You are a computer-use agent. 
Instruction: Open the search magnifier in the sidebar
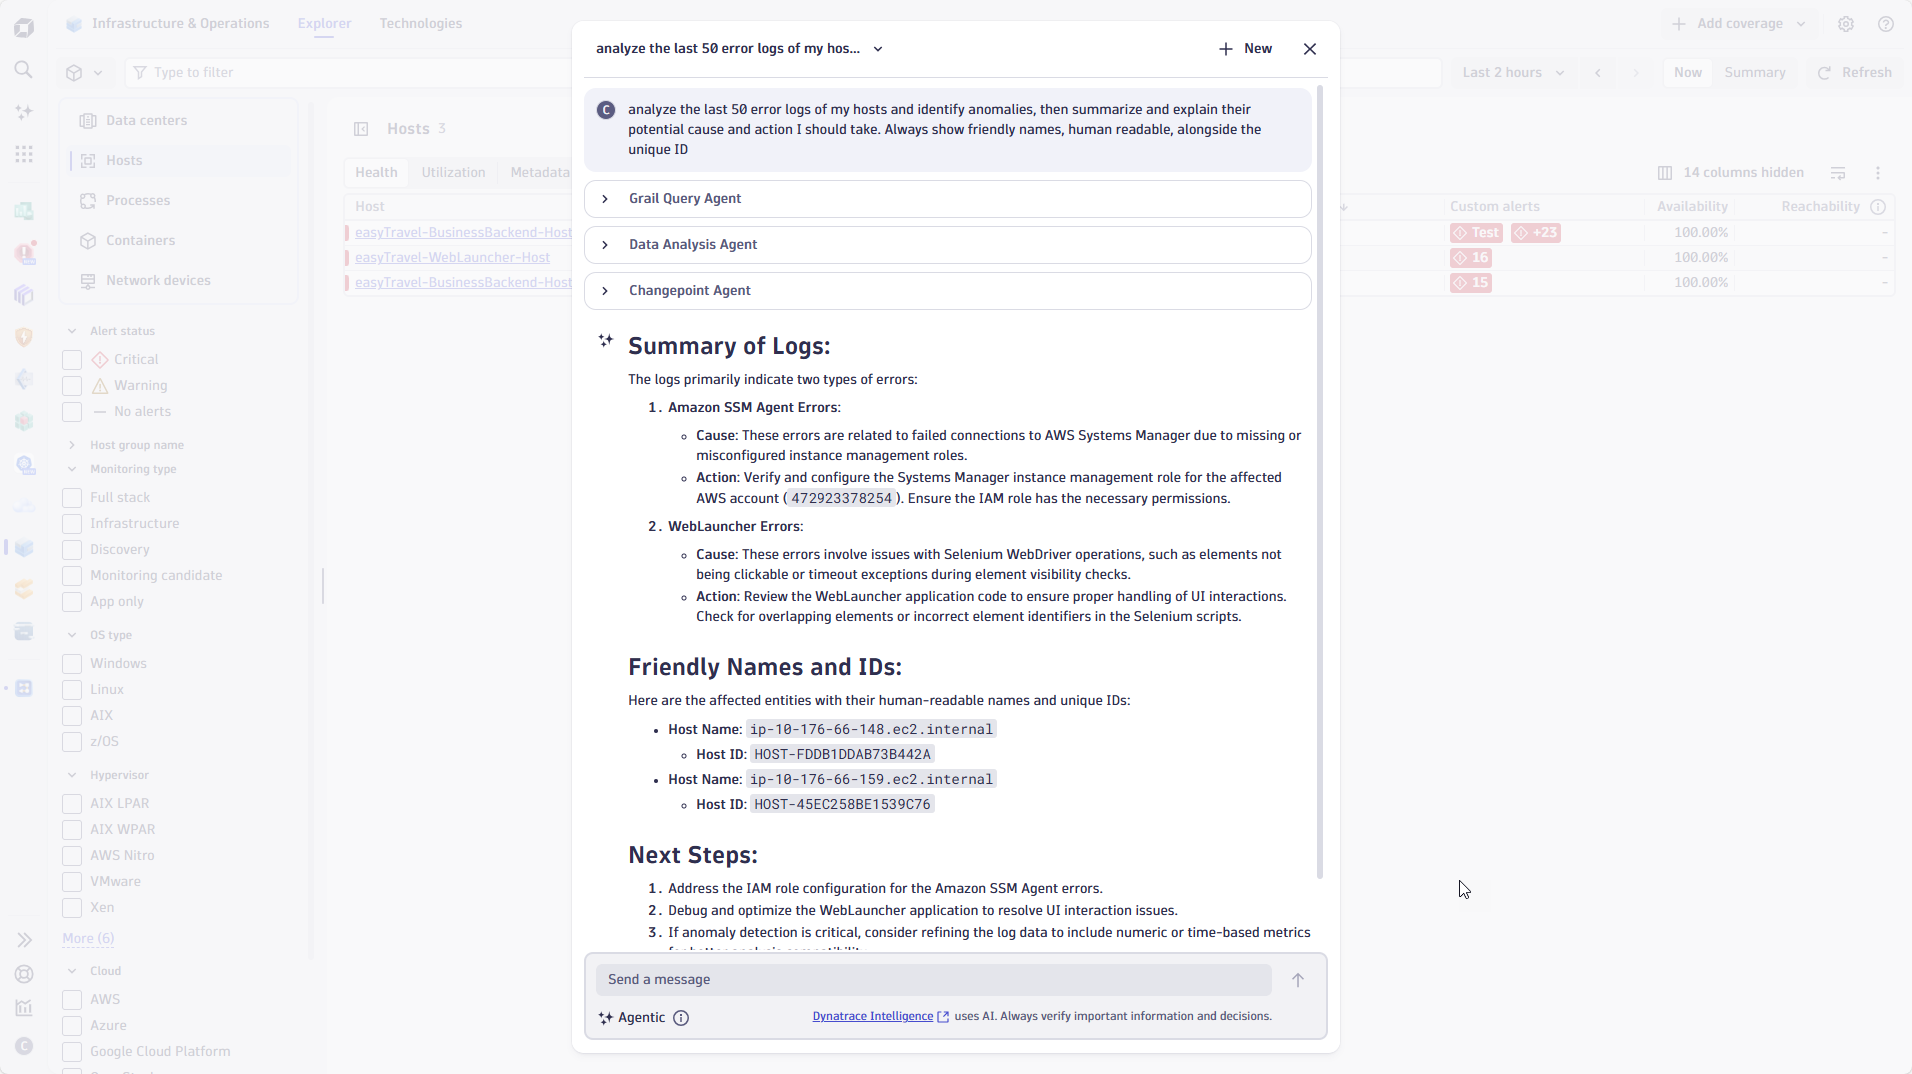pos(24,70)
